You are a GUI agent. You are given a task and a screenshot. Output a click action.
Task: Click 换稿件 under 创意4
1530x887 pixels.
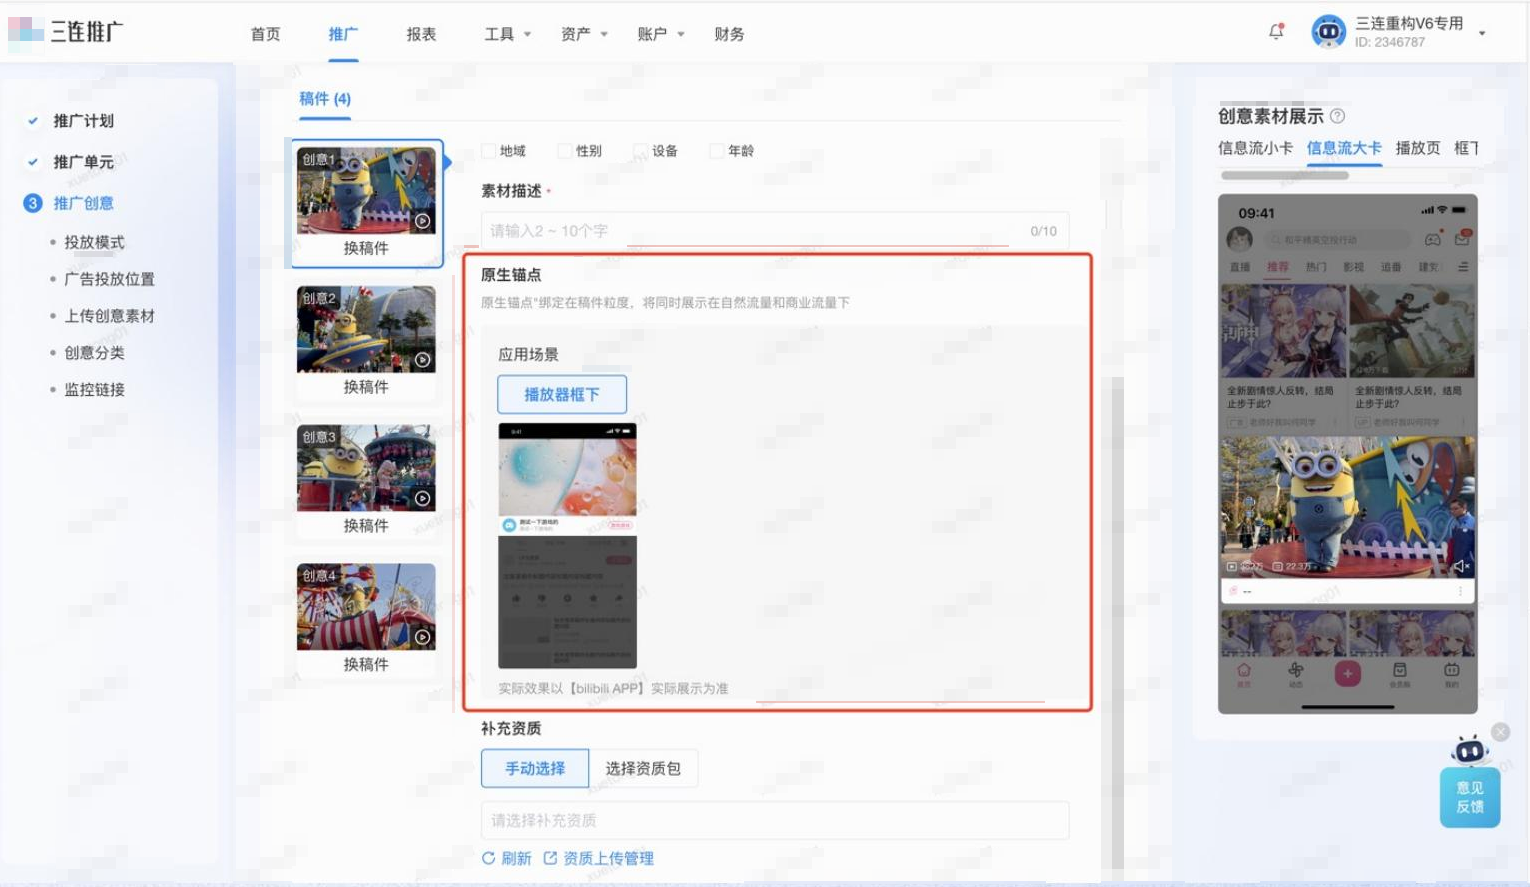(x=366, y=665)
